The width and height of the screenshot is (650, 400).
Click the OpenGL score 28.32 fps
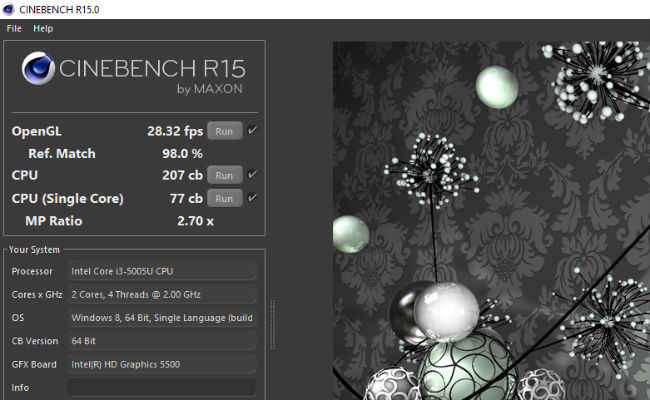175,131
